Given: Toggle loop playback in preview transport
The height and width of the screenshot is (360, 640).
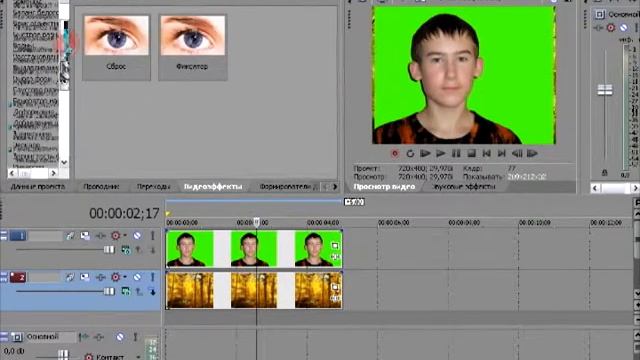Looking at the screenshot, I should [410, 153].
